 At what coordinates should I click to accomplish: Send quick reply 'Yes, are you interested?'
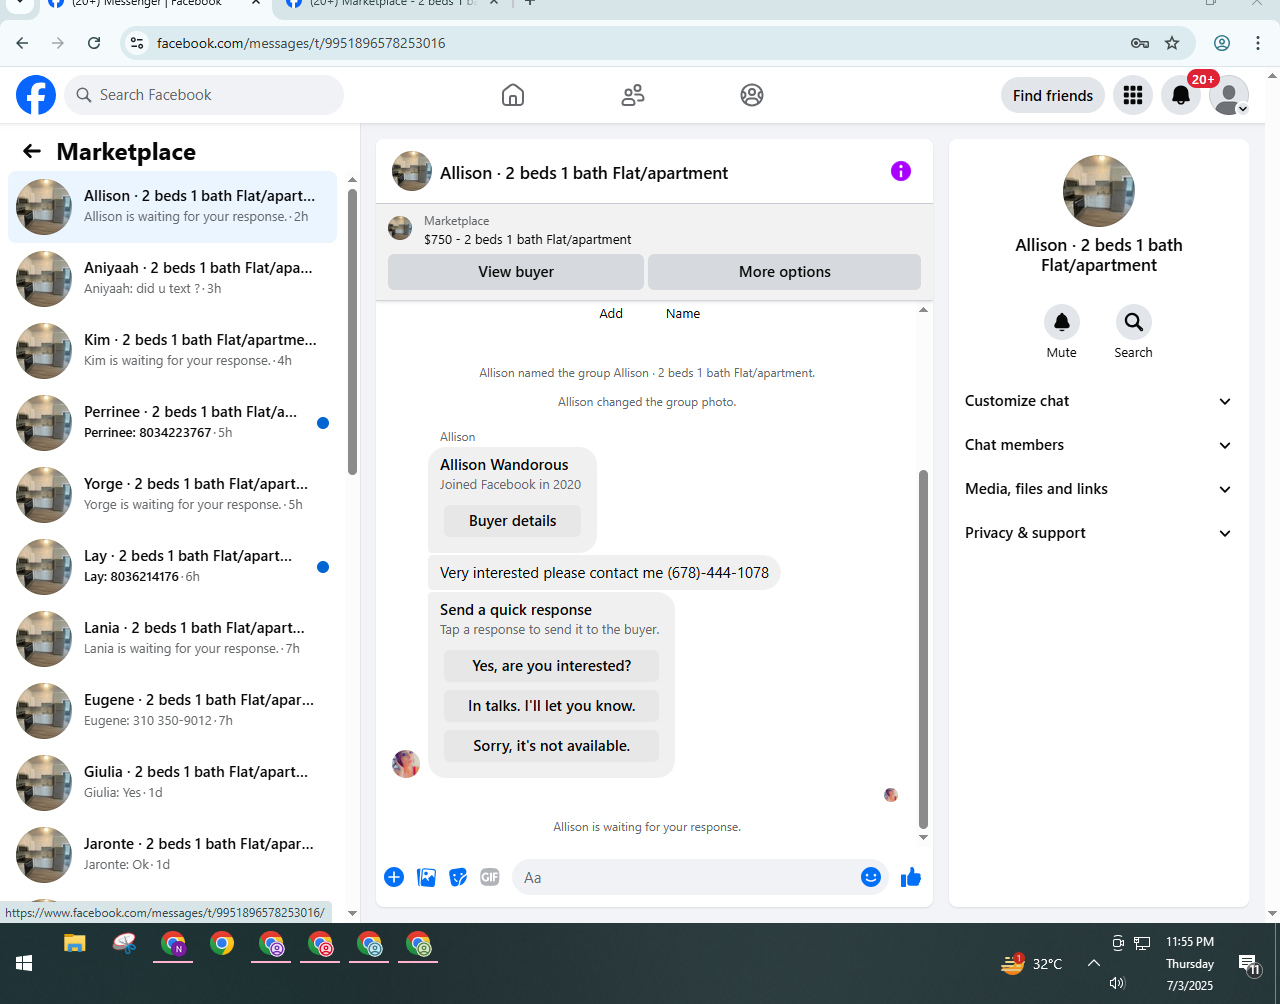[552, 666]
